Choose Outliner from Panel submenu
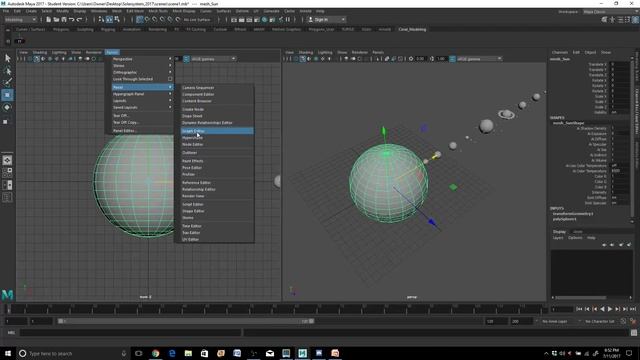640x360 pixels. [217, 153]
